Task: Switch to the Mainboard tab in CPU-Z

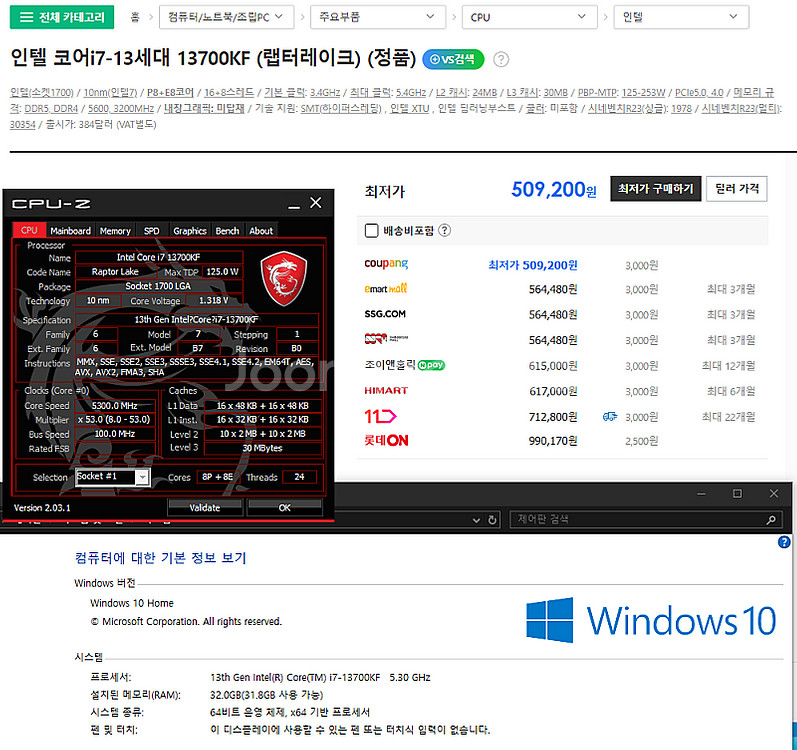Action: pyautogui.click(x=71, y=231)
